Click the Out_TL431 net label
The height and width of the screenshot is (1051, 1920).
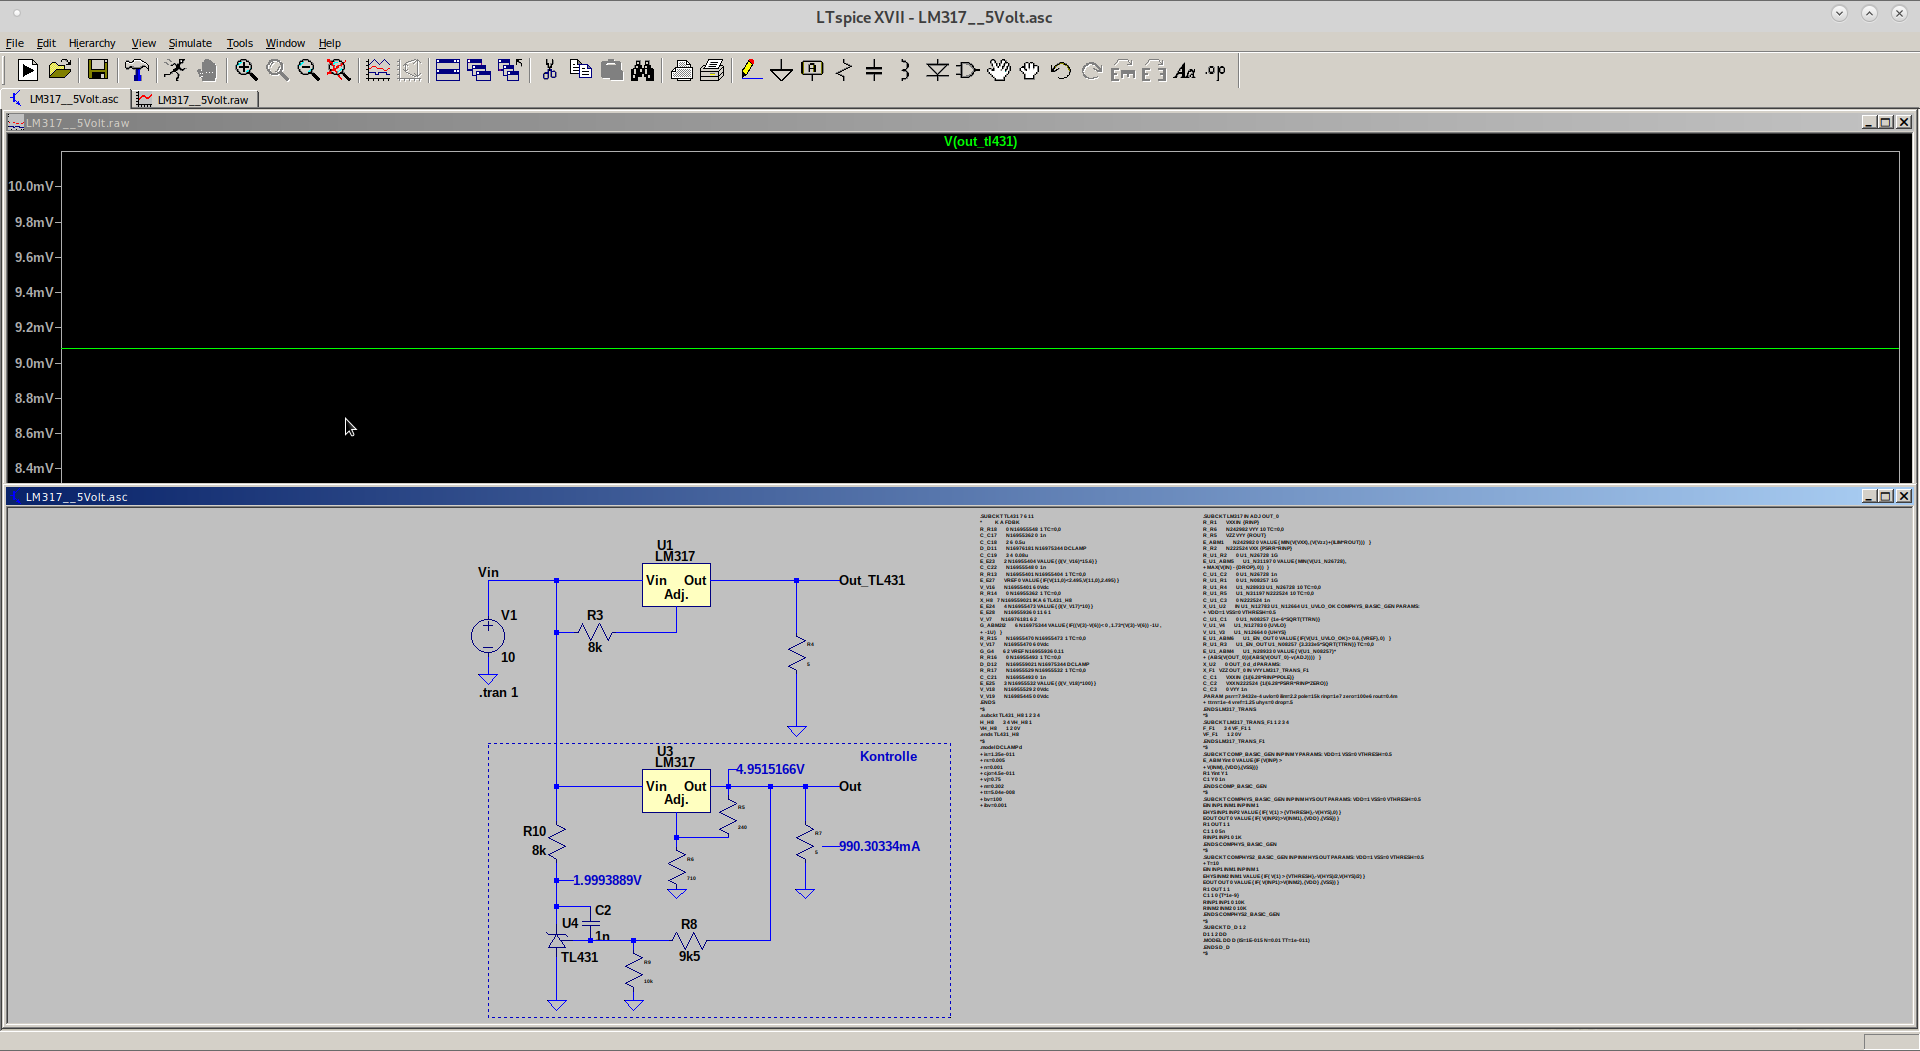872,580
